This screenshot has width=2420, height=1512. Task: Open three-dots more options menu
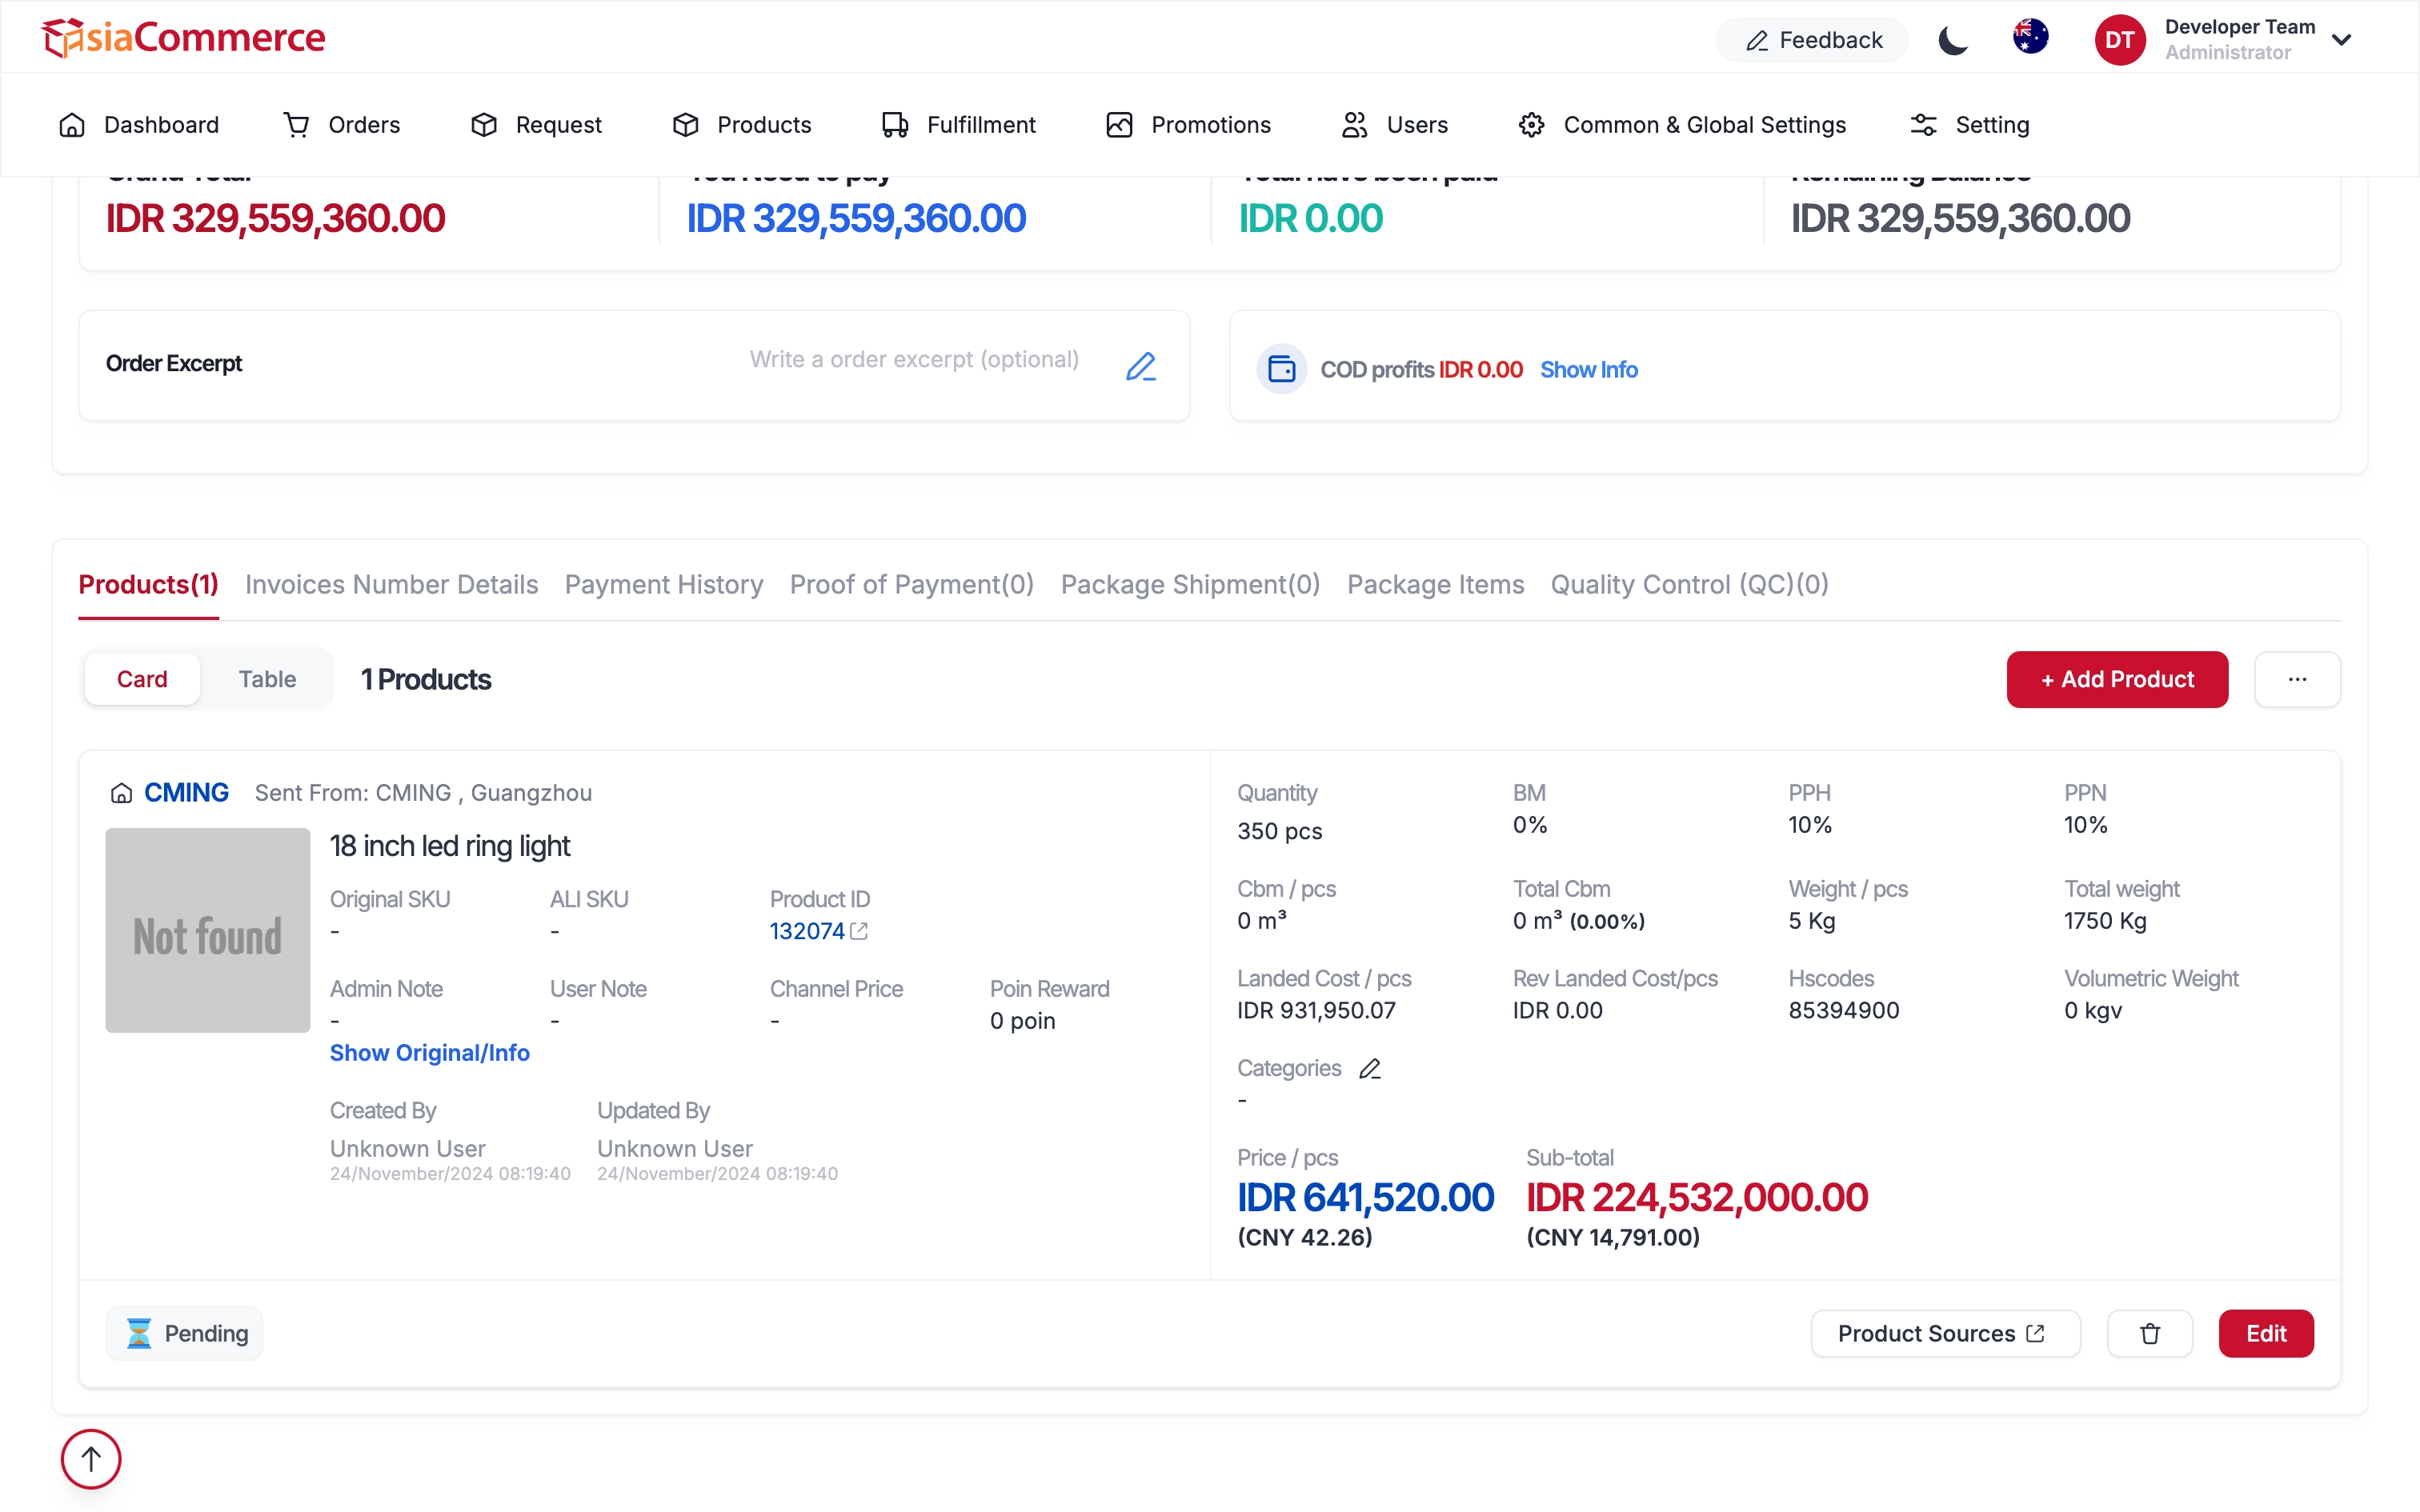pos(2297,679)
